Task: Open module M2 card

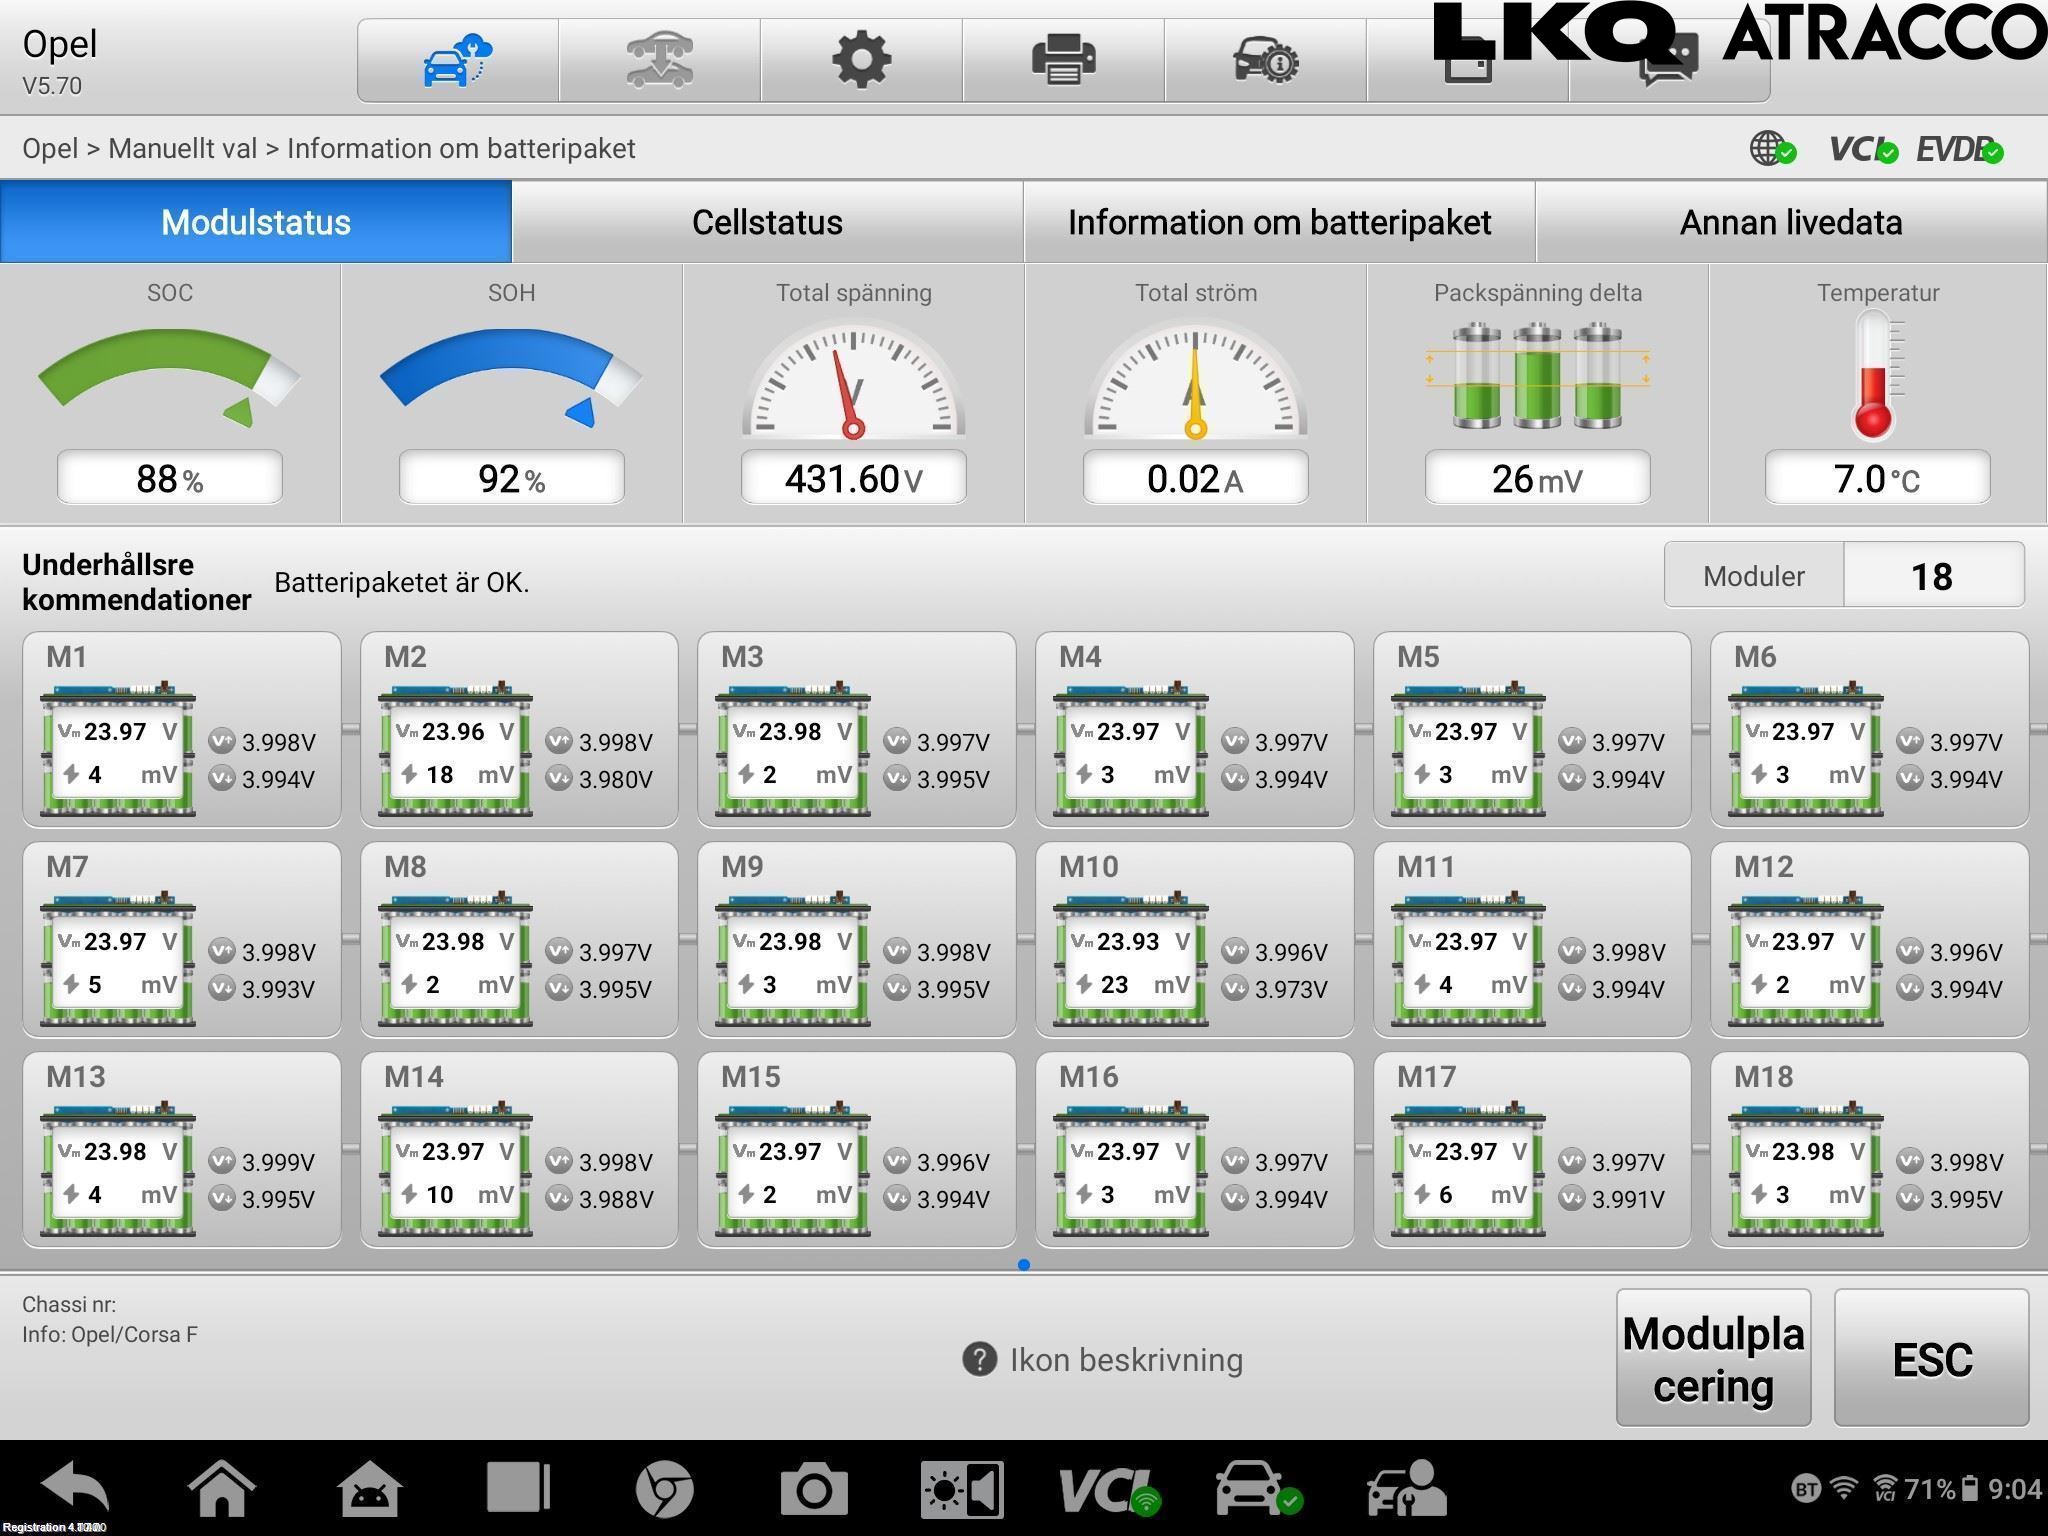Action: (x=519, y=729)
